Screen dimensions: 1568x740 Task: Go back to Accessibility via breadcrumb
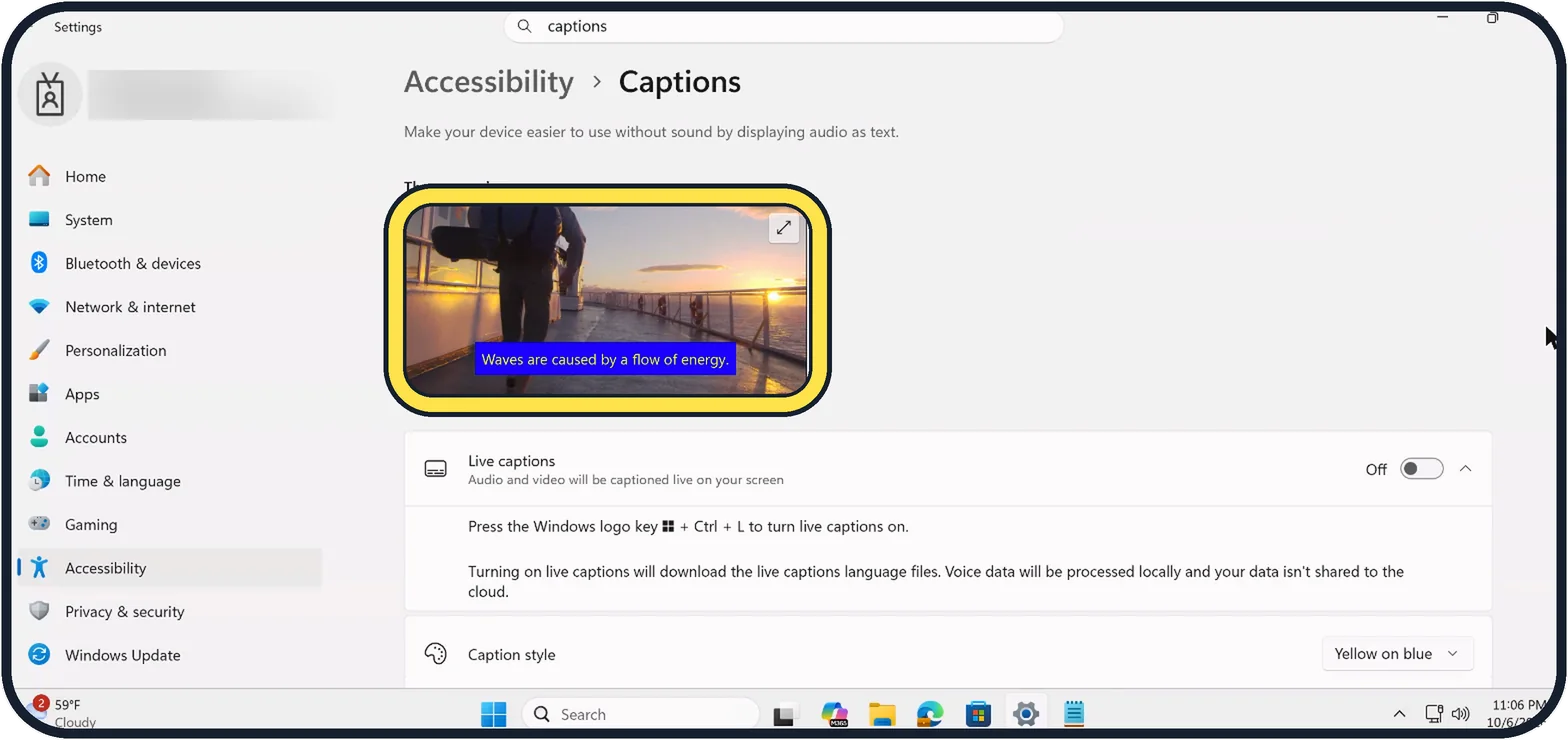(x=489, y=82)
